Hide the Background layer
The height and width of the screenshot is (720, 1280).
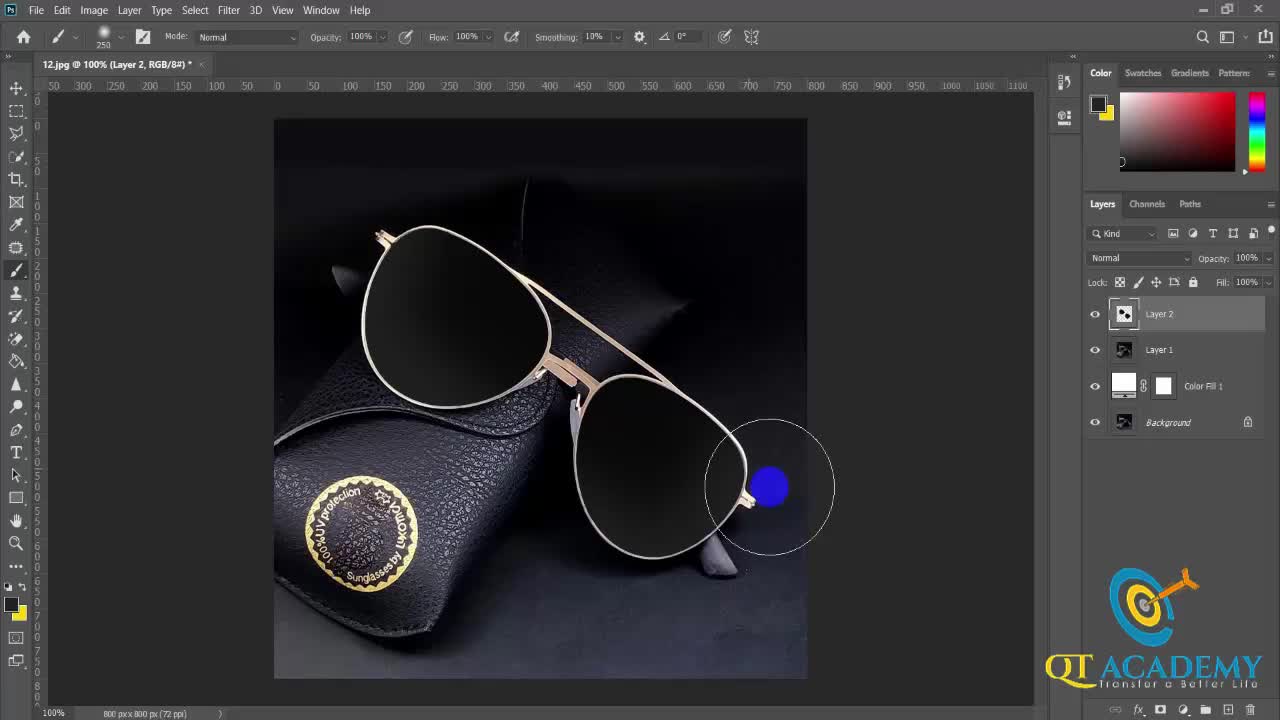coord(1095,422)
